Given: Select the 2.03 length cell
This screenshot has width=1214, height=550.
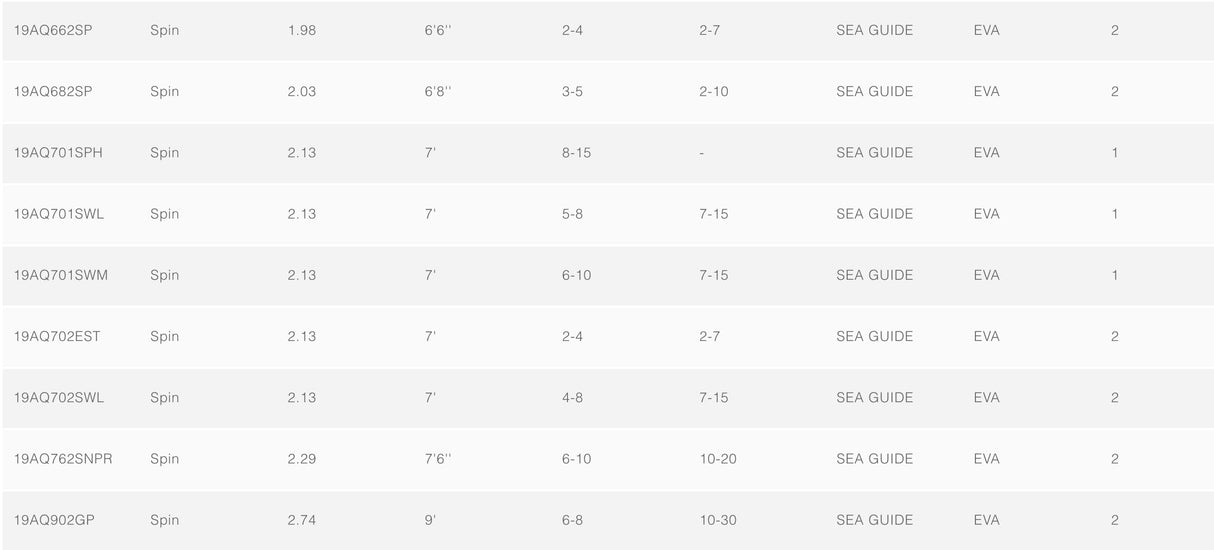Looking at the screenshot, I should coord(301,92).
